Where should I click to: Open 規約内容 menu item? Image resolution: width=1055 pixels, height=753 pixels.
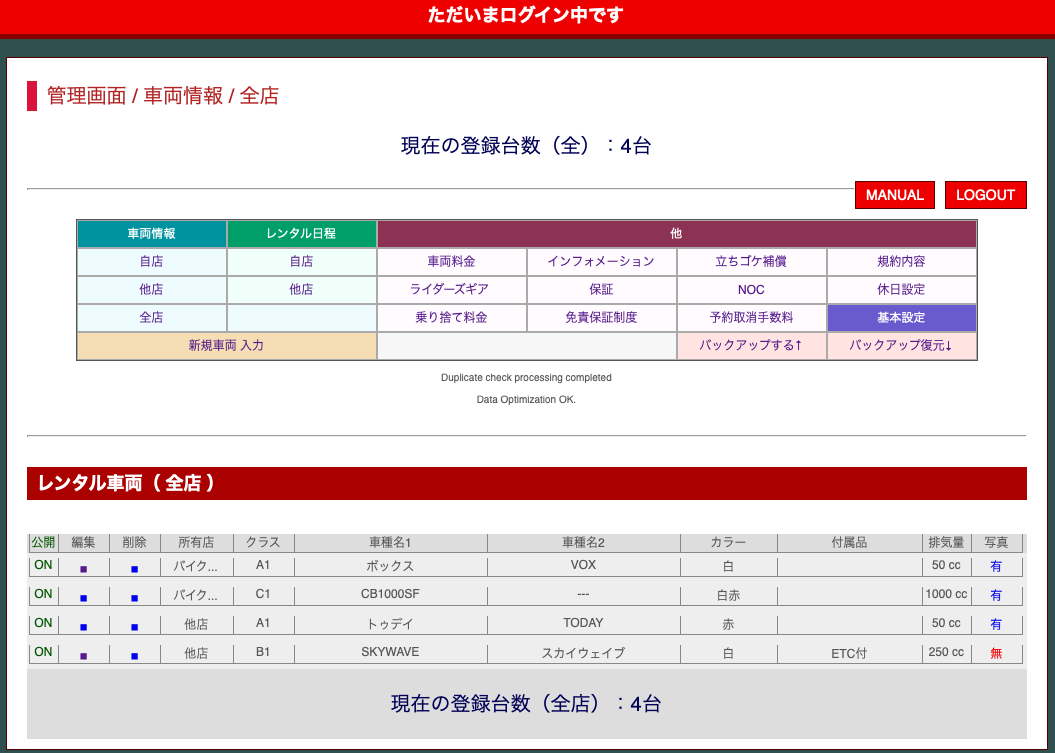[901, 262]
